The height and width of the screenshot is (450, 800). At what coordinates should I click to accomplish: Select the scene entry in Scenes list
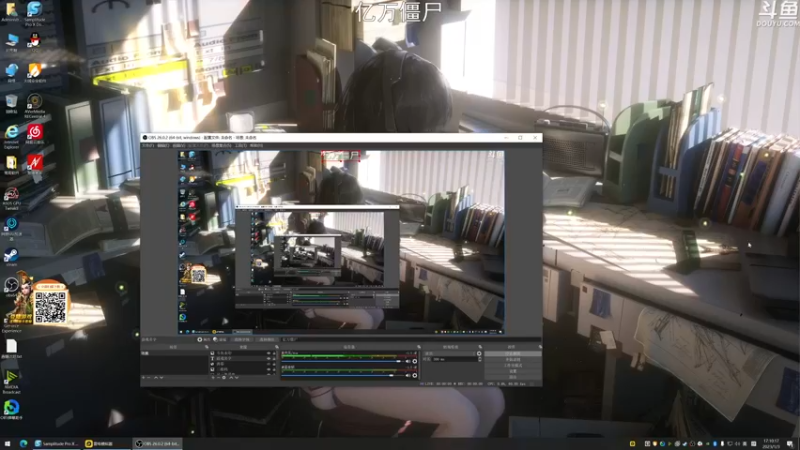tap(174, 353)
